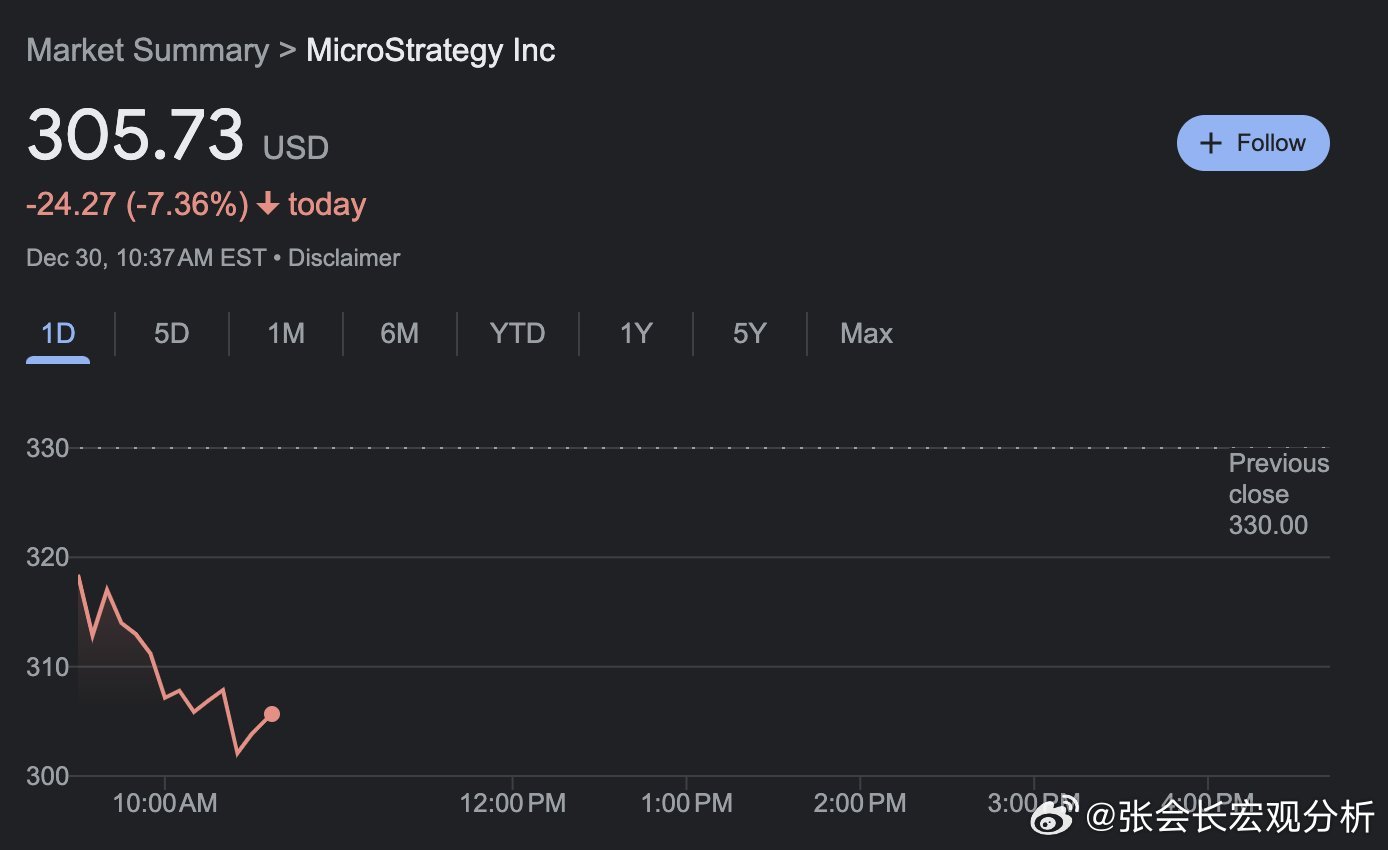The width and height of the screenshot is (1388, 850).
Task: Select the 5Y time range tab
Action: pos(749,333)
